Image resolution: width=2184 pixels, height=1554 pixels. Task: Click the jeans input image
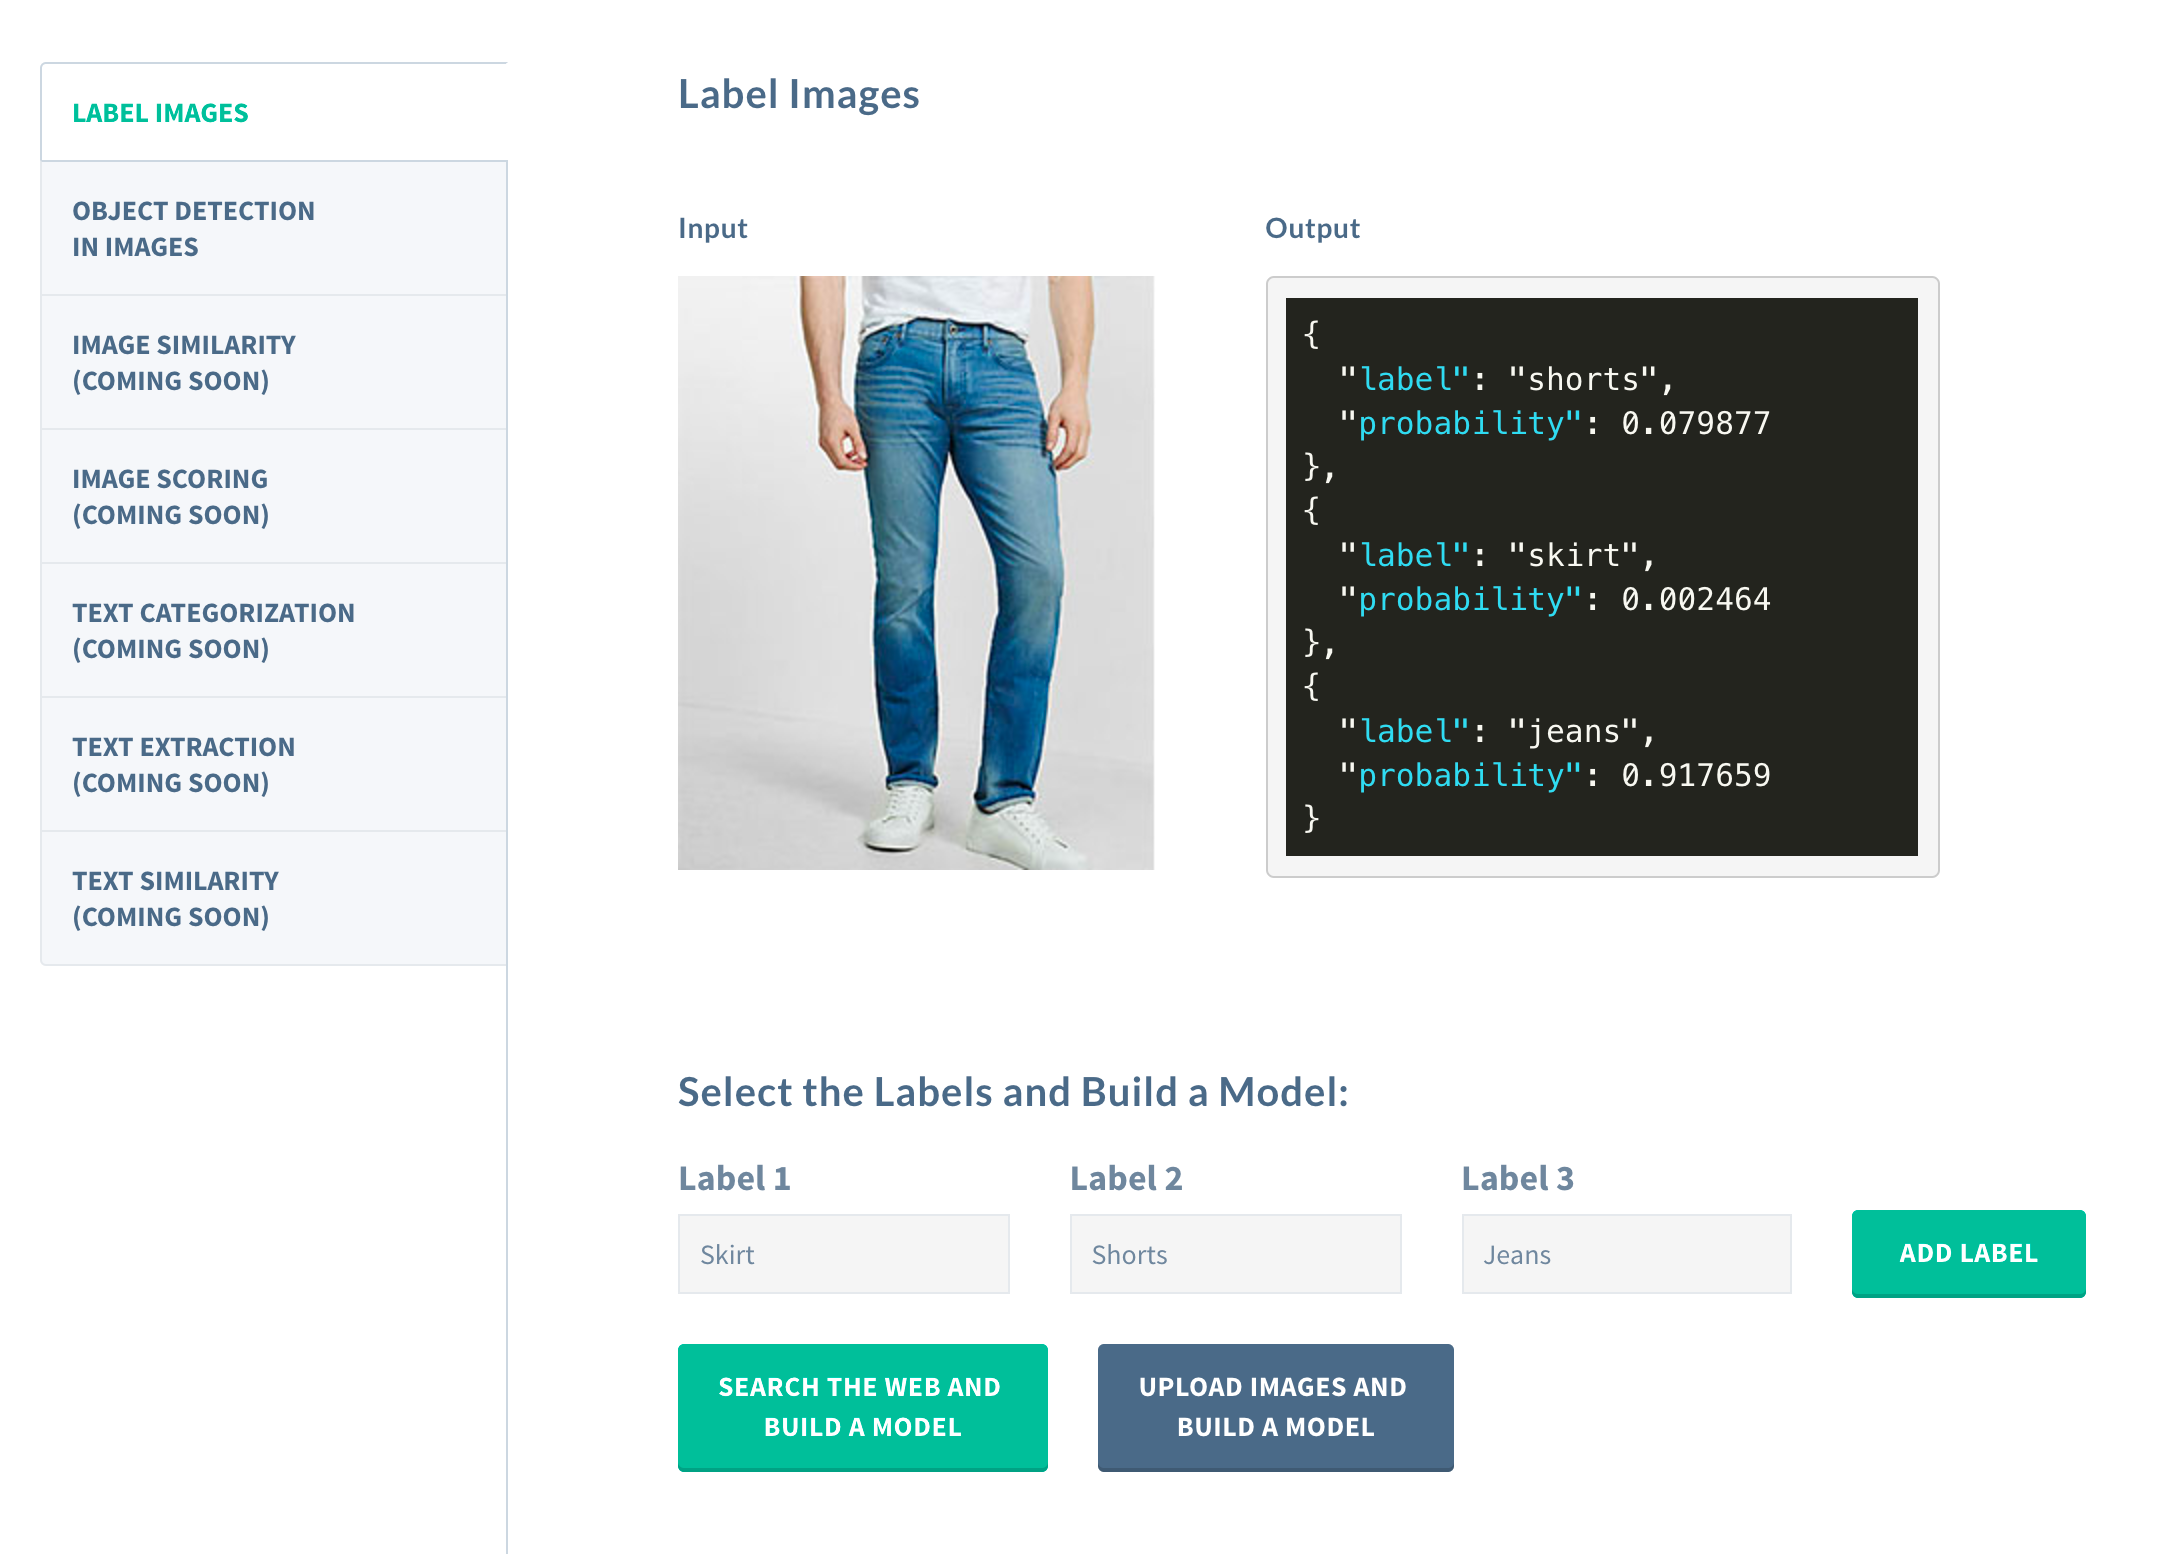click(x=915, y=572)
